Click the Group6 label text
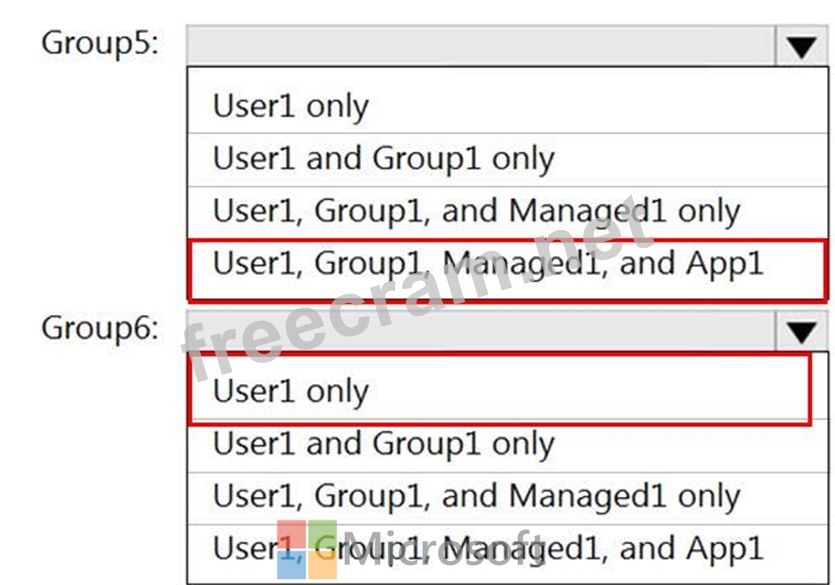 point(100,329)
